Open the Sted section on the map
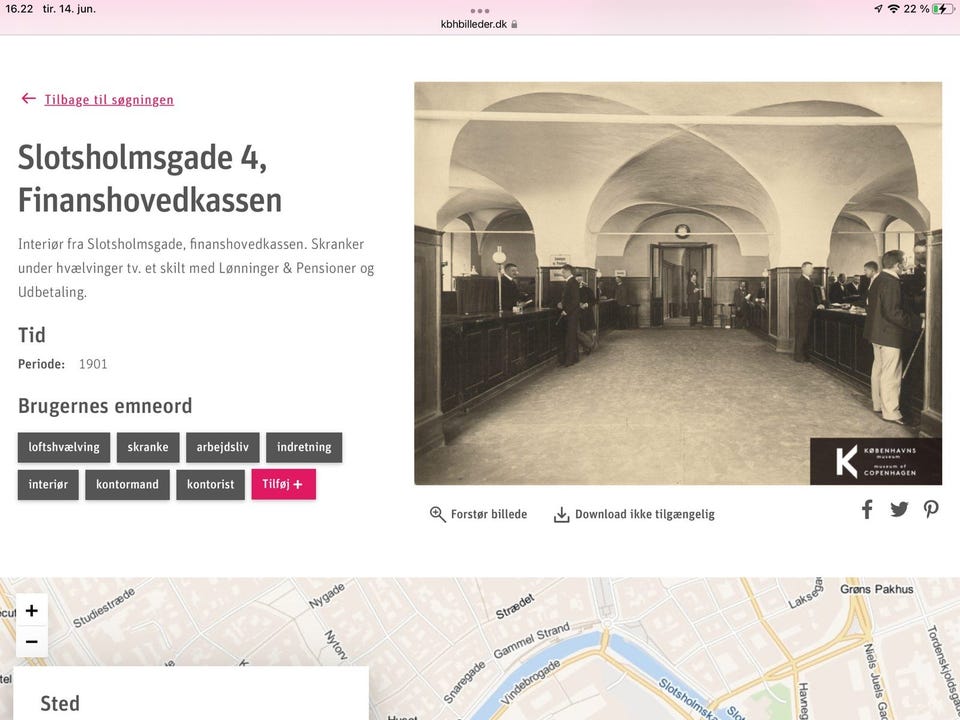The height and width of the screenshot is (720, 960). point(60,703)
